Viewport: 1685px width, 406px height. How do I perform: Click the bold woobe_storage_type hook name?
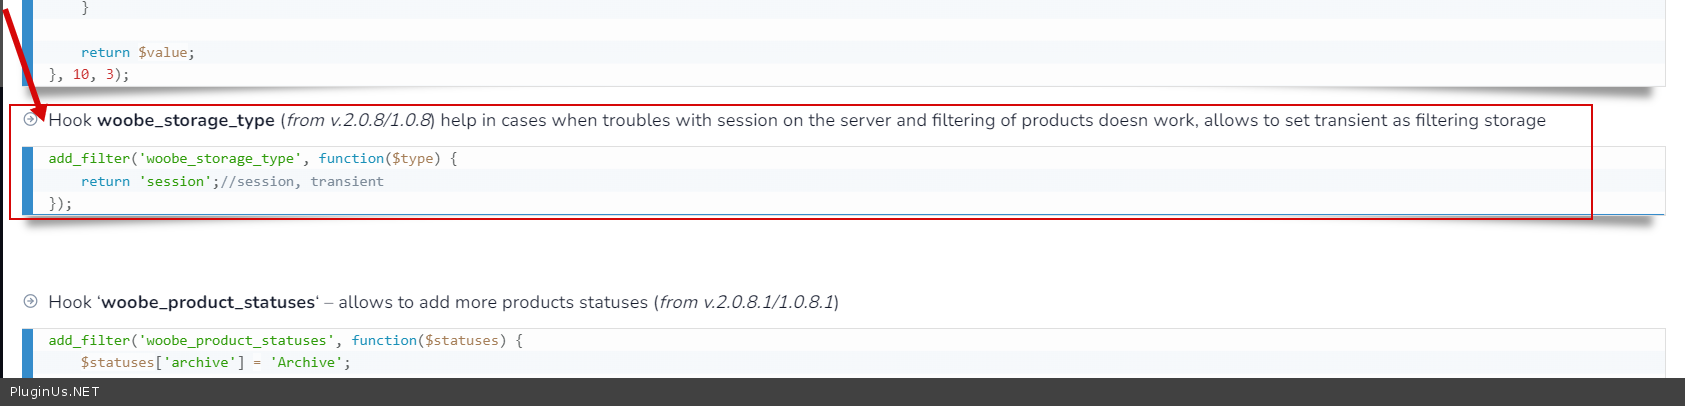[186, 120]
